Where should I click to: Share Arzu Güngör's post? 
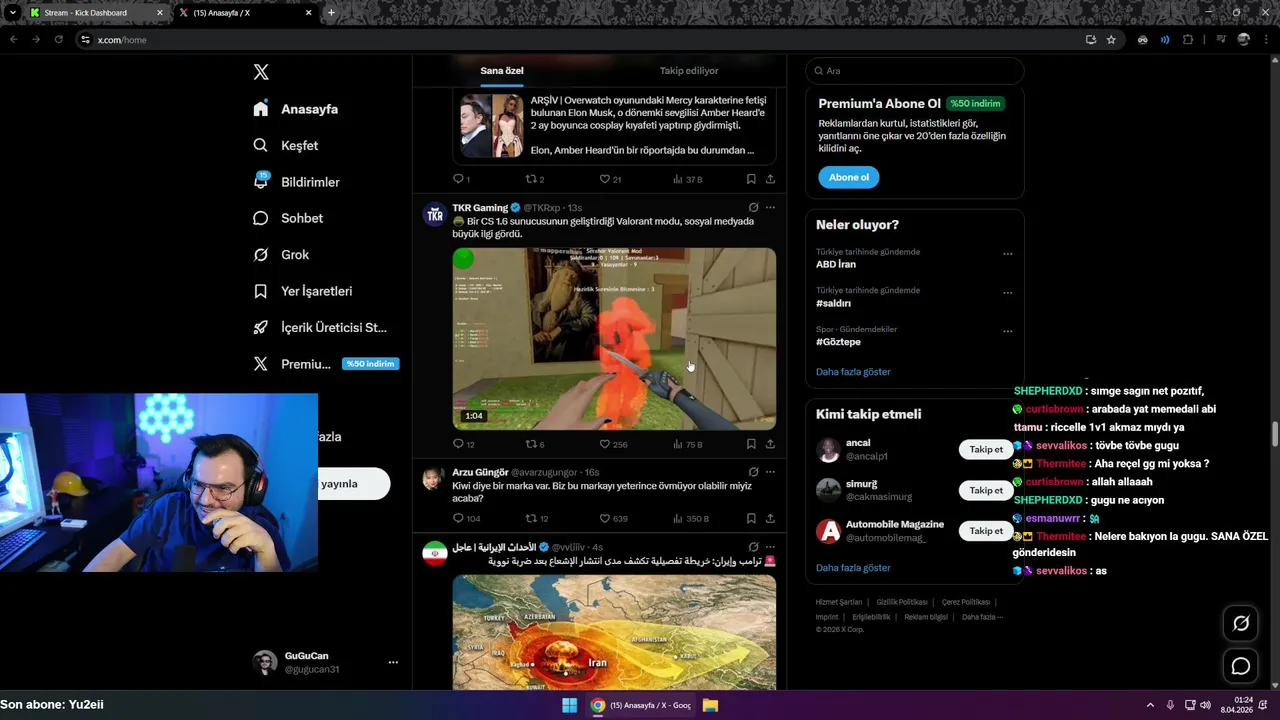770,518
